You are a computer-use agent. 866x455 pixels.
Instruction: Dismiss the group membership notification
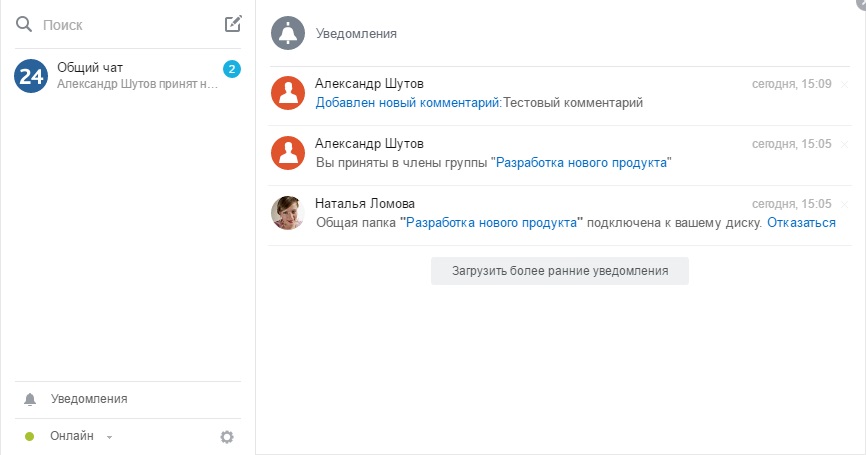[x=845, y=145]
